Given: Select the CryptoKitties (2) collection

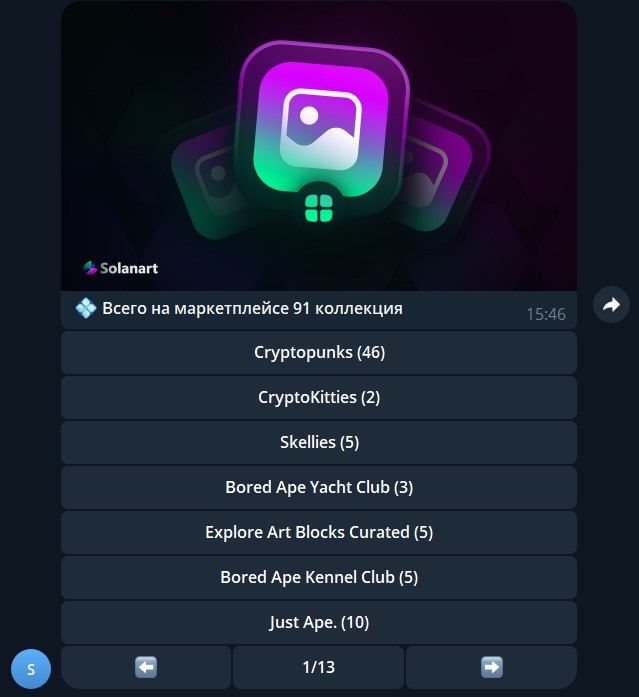Looking at the screenshot, I should (319, 397).
